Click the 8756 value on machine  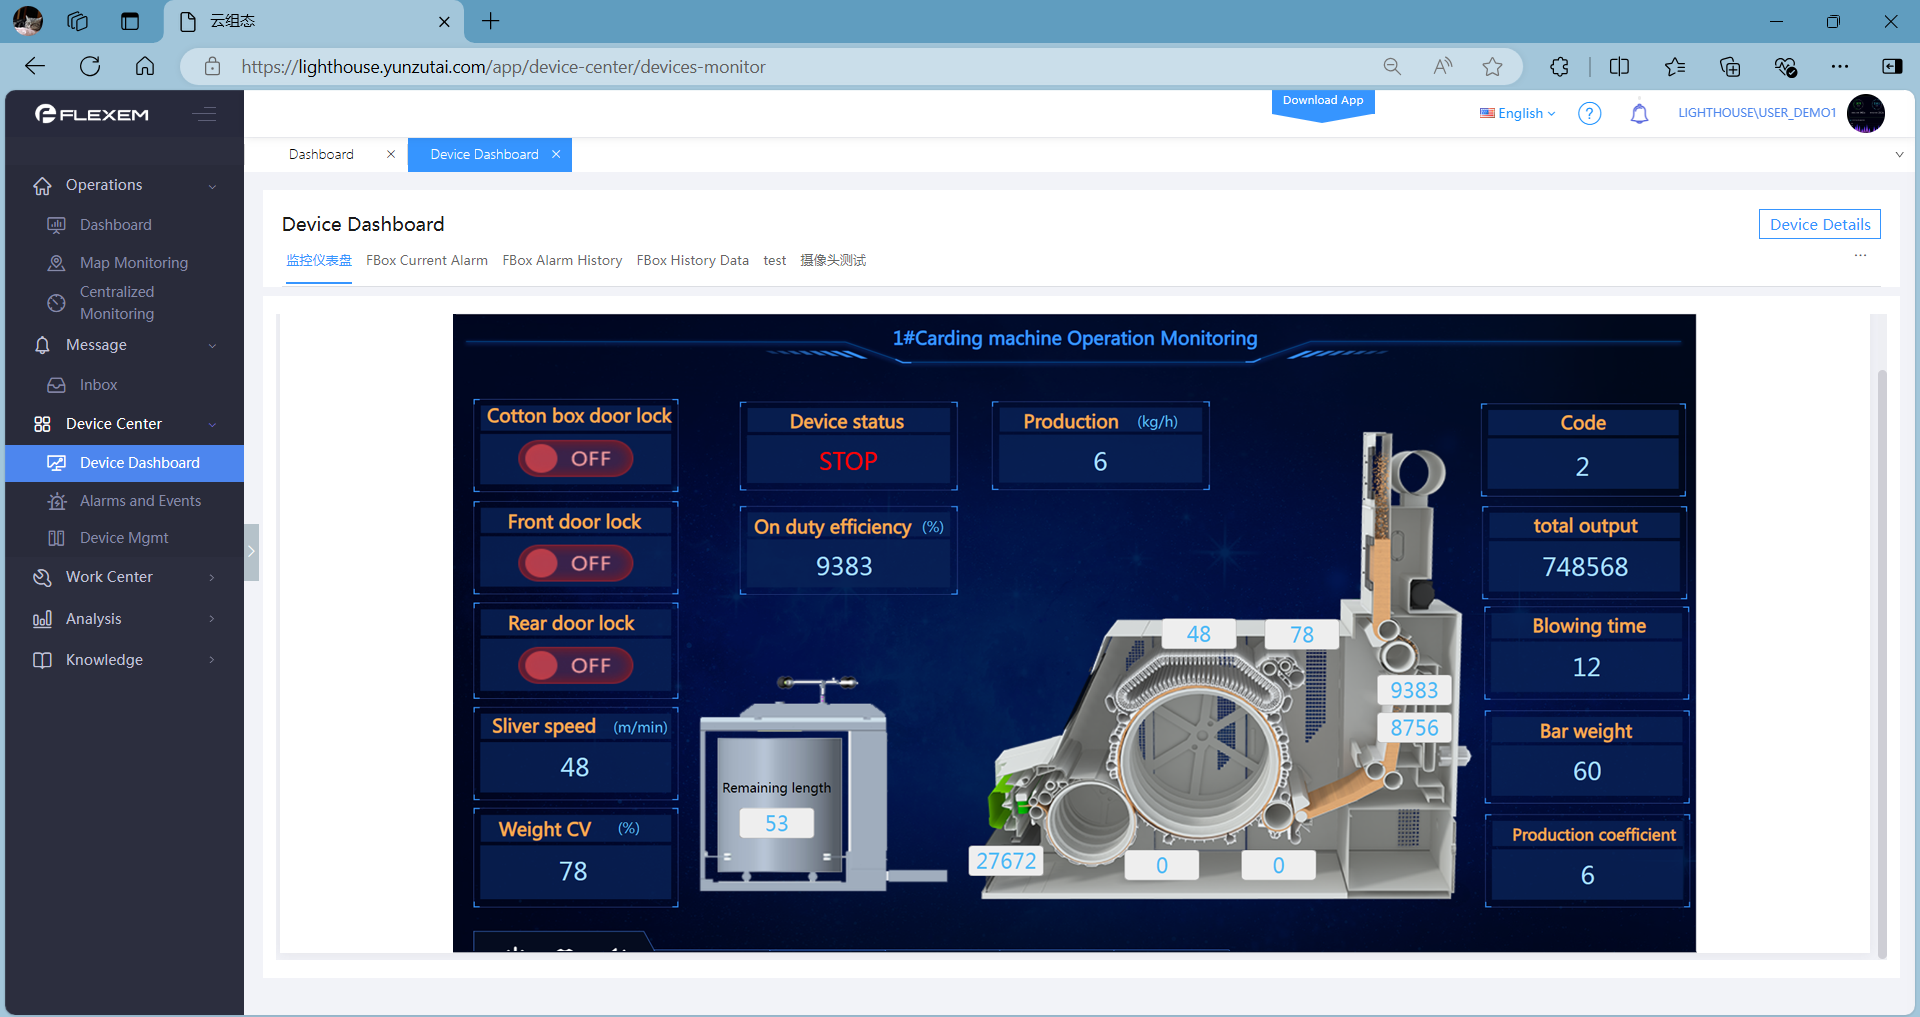[1414, 728]
